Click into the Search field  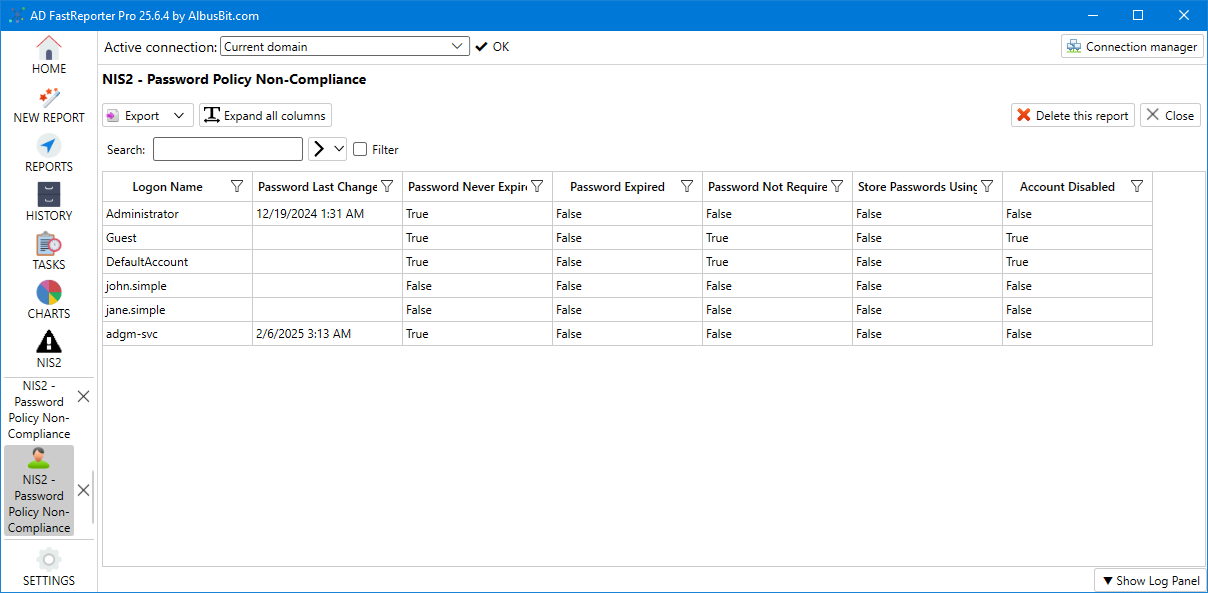tap(228, 149)
